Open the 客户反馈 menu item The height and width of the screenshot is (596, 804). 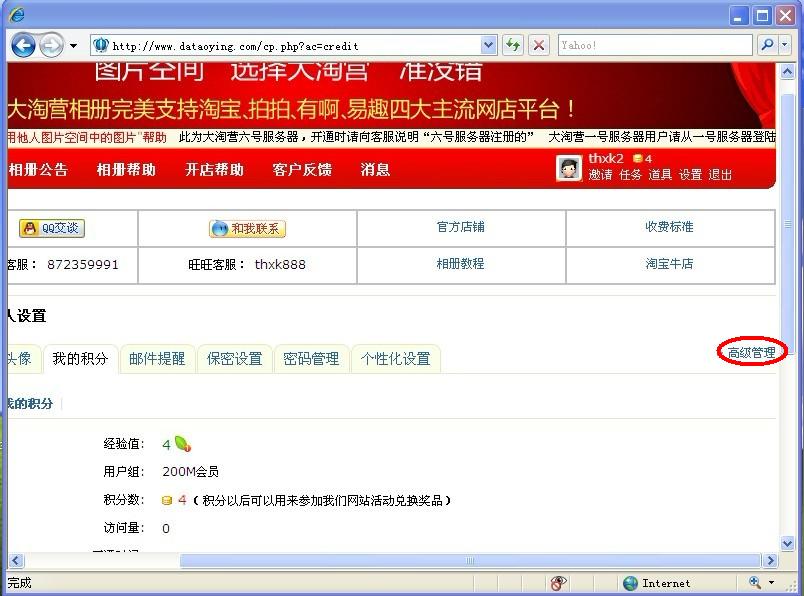(302, 170)
